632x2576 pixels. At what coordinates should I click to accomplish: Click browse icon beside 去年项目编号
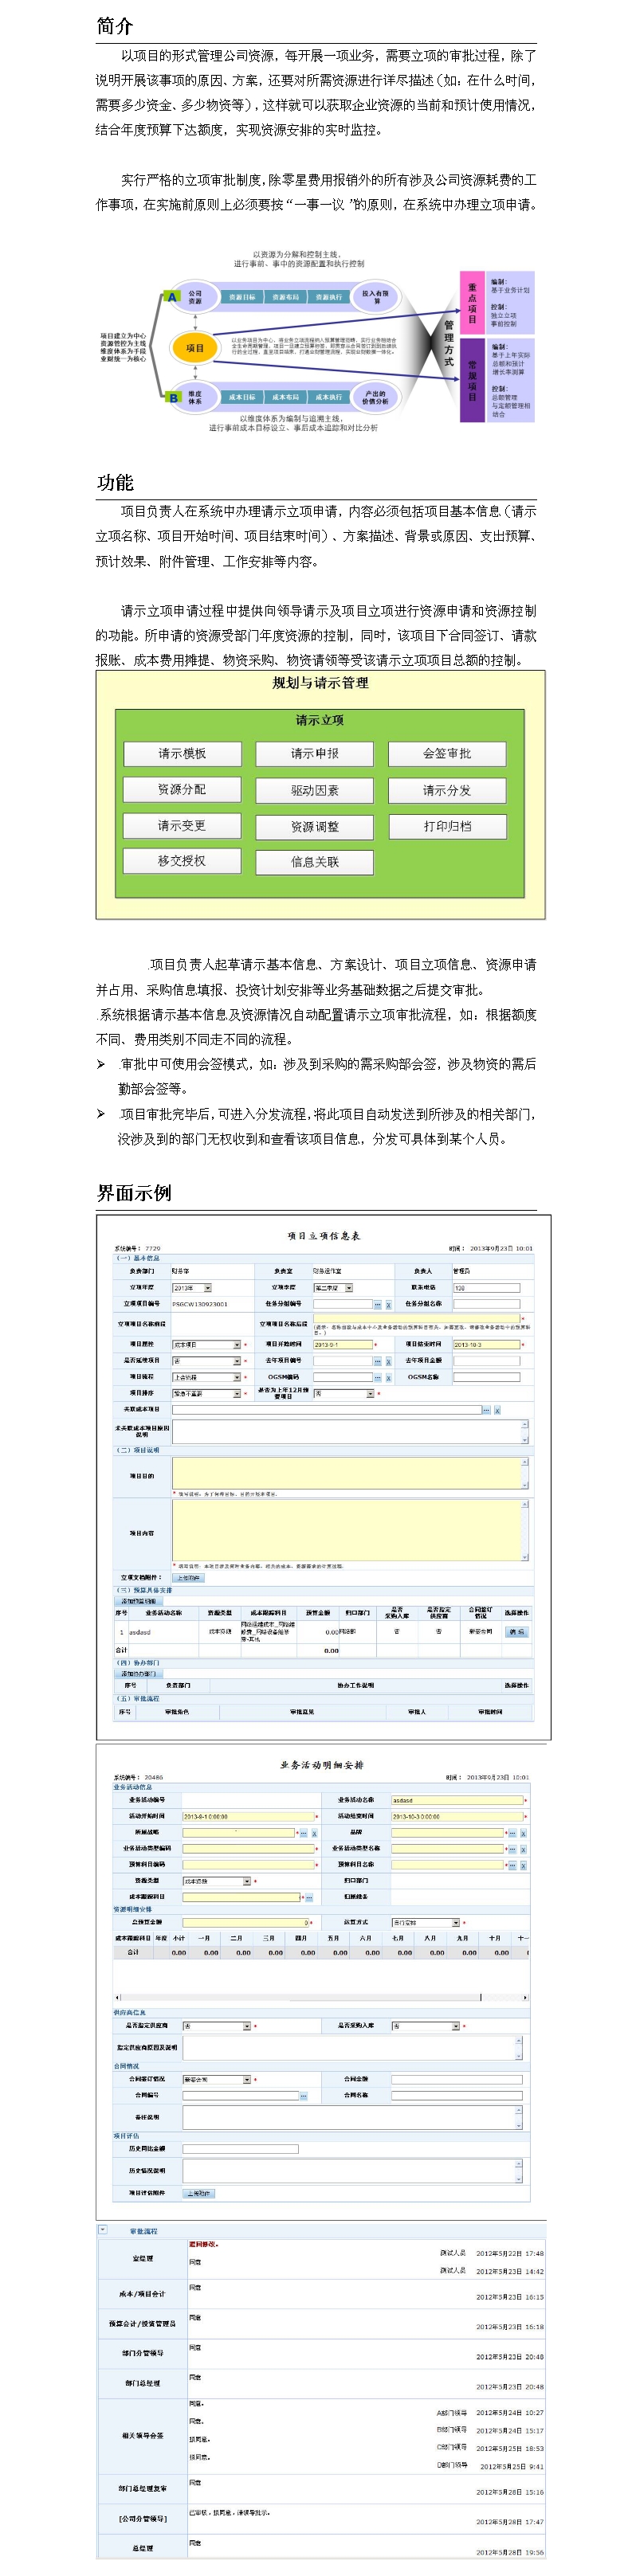[377, 1361]
